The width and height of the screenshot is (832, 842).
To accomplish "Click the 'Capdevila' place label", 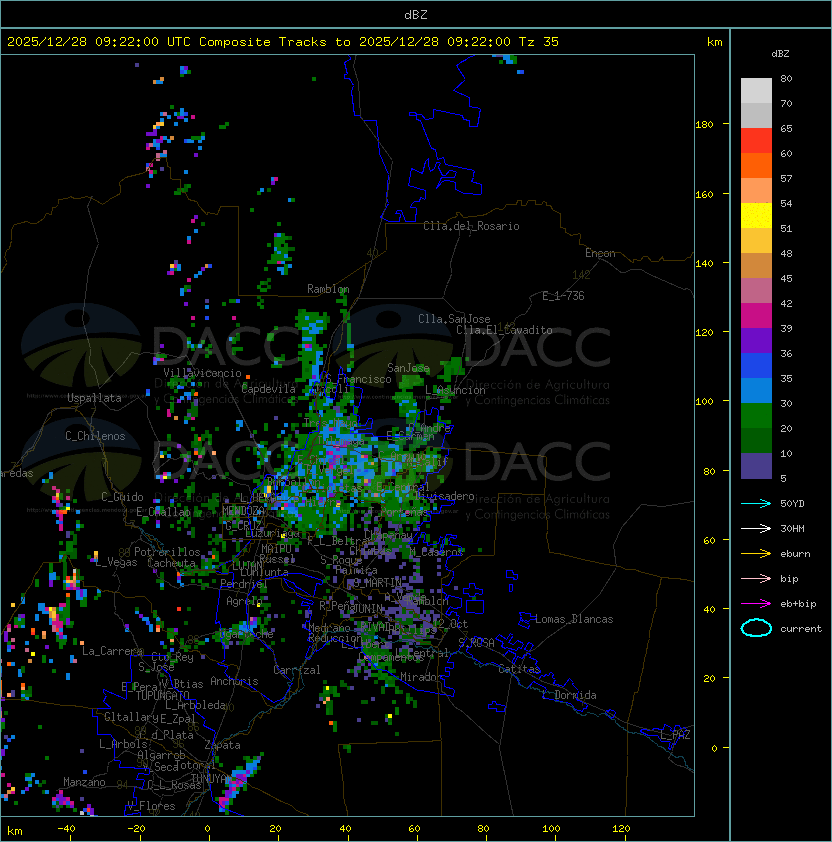I will tap(268, 389).
